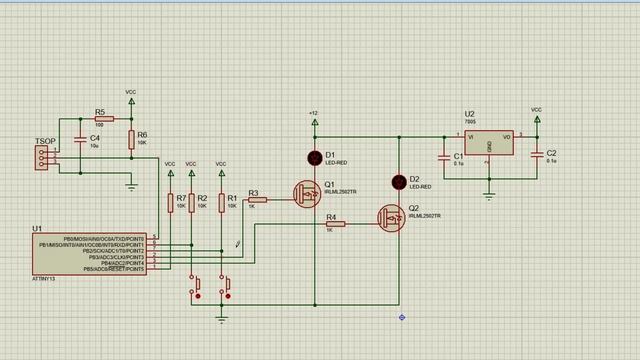Click the LED-RED label beside D2
640x360 pixels.
pos(420,187)
